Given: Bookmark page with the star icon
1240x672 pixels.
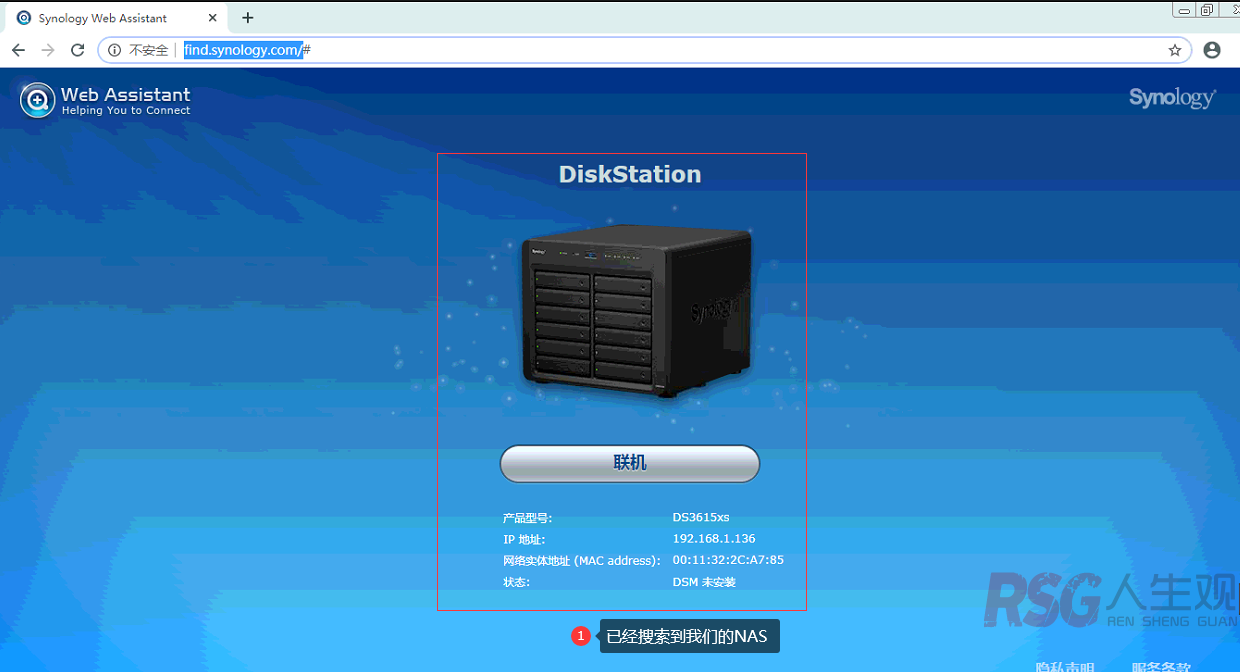Looking at the screenshot, I should pos(1175,50).
